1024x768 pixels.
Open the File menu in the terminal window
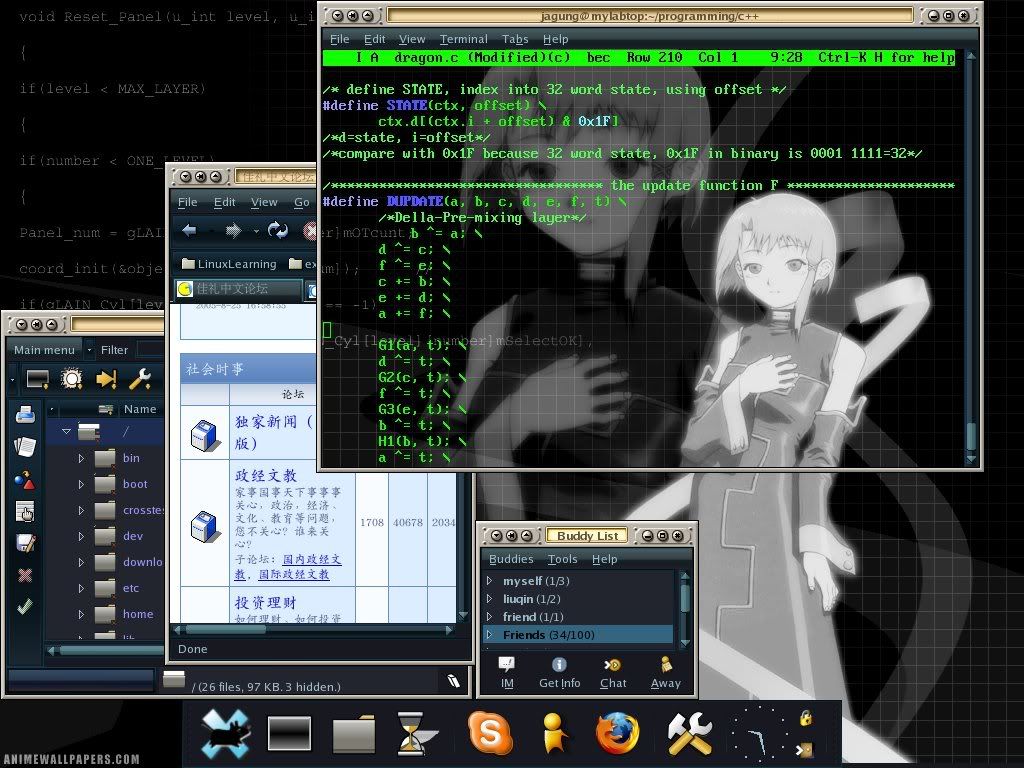(339, 39)
